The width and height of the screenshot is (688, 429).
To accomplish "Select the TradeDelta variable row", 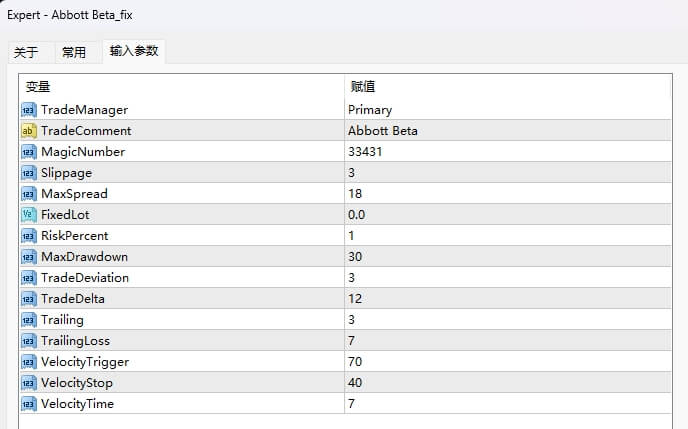I will click(72, 299).
